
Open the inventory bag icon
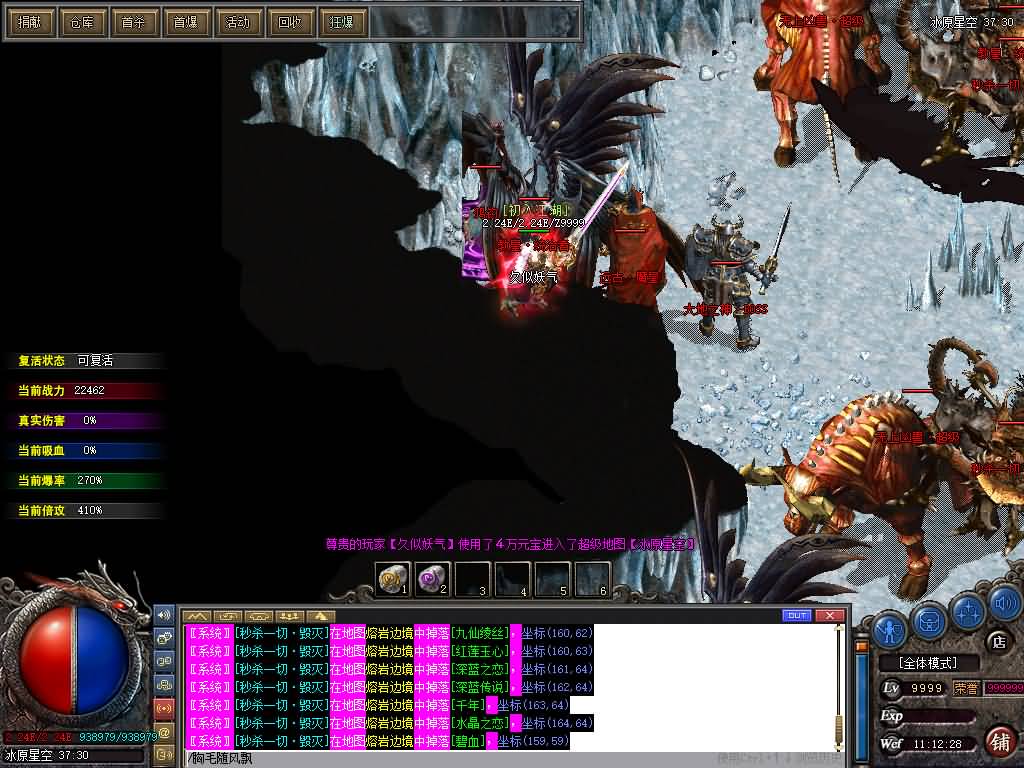point(929,621)
